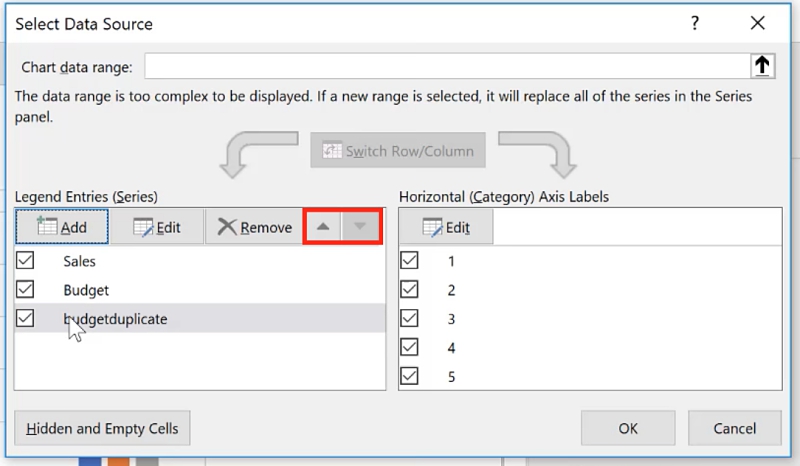The height and width of the screenshot is (466, 800).
Task: Remove the selected series
Action: (x=255, y=227)
